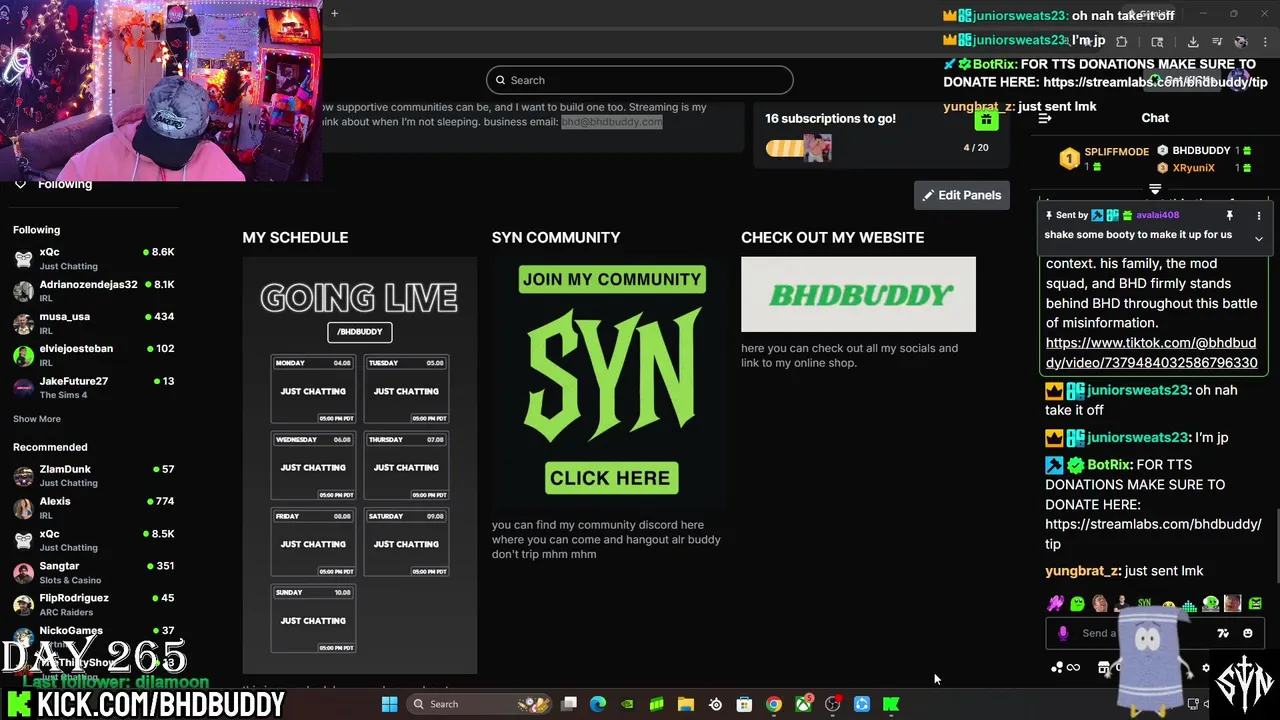This screenshot has width=1280, height=720.
Task: Expand the gift leaderboard handle
Action: 1155,189
